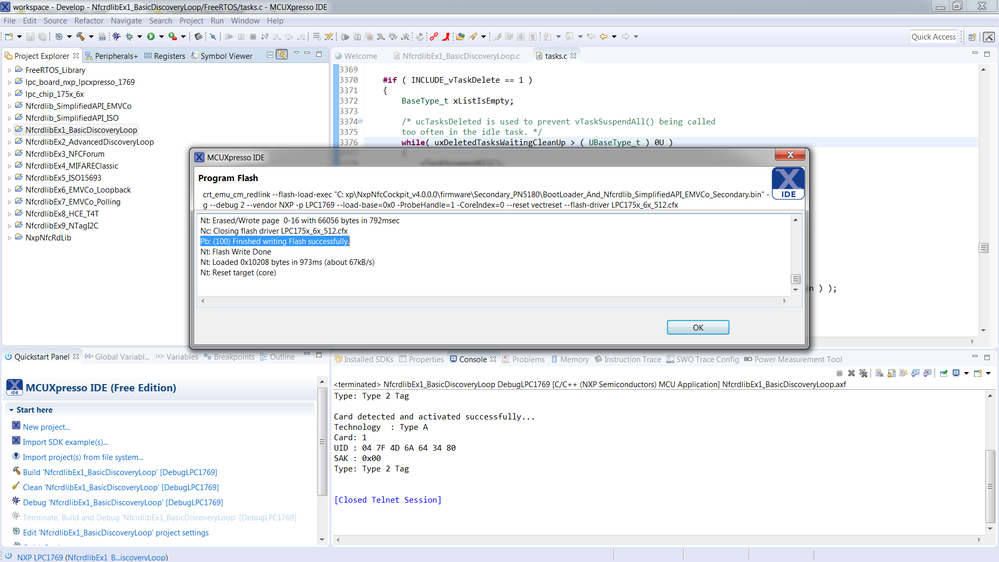Image resolution: width=999 pixels, height=562 pixels.
Task: Open the Forward navigation history dropdown
Action: pos(635,37)
